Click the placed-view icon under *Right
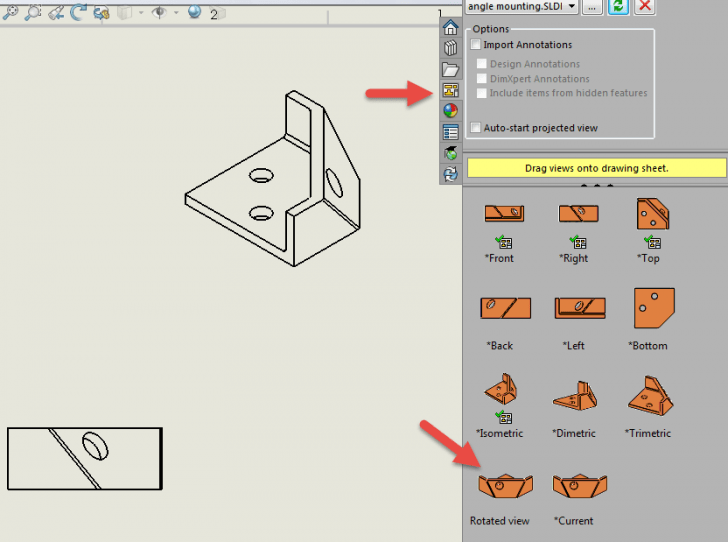Image resolution: width=728 pixels, height=542 pixels. (x=578, y=242)
